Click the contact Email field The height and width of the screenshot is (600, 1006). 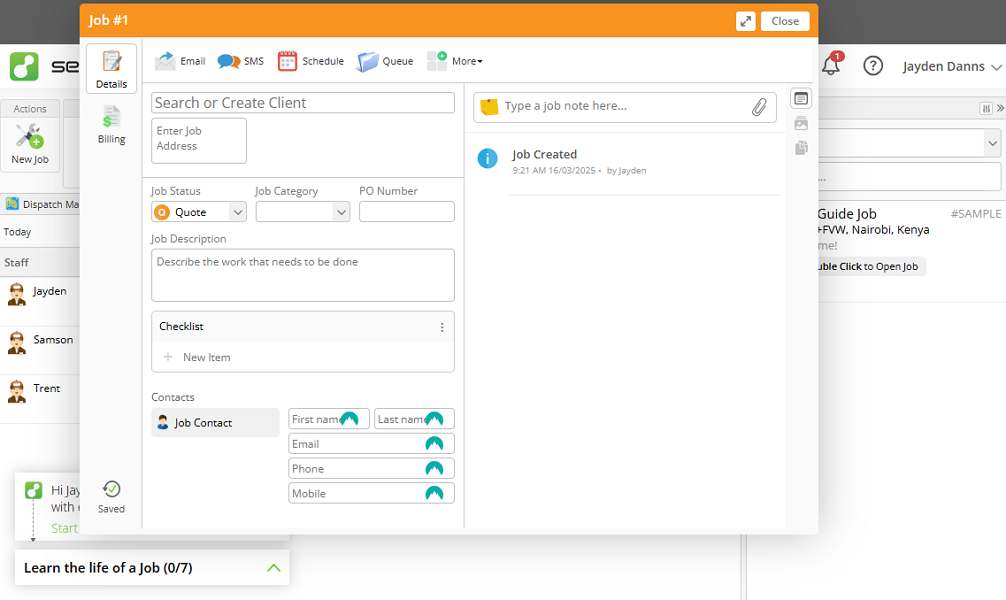(371, 444)
